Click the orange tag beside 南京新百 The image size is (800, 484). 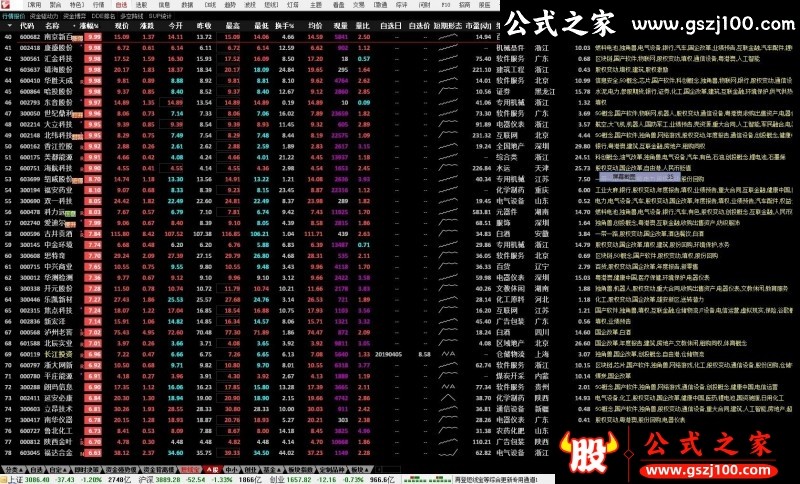(77, 38)
